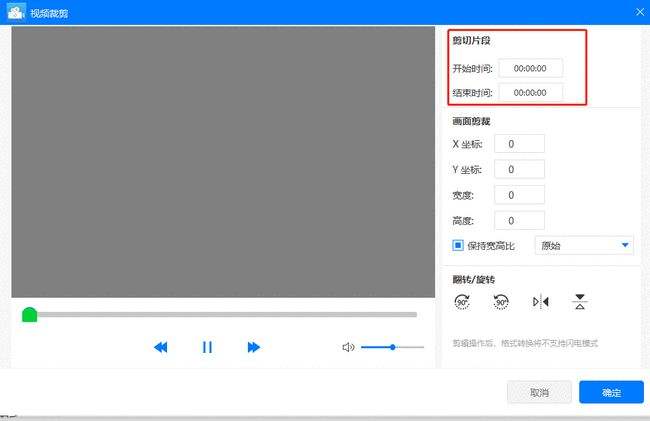
Task: Close the 视频裁剪 dialog window
Action: click(x=639, y=11)
